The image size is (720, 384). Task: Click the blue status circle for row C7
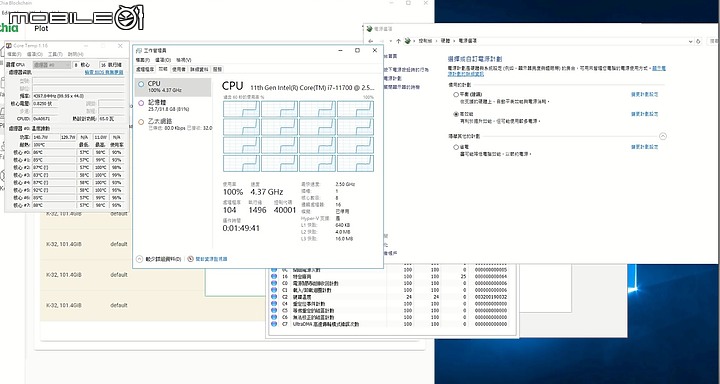coord(274,324)
